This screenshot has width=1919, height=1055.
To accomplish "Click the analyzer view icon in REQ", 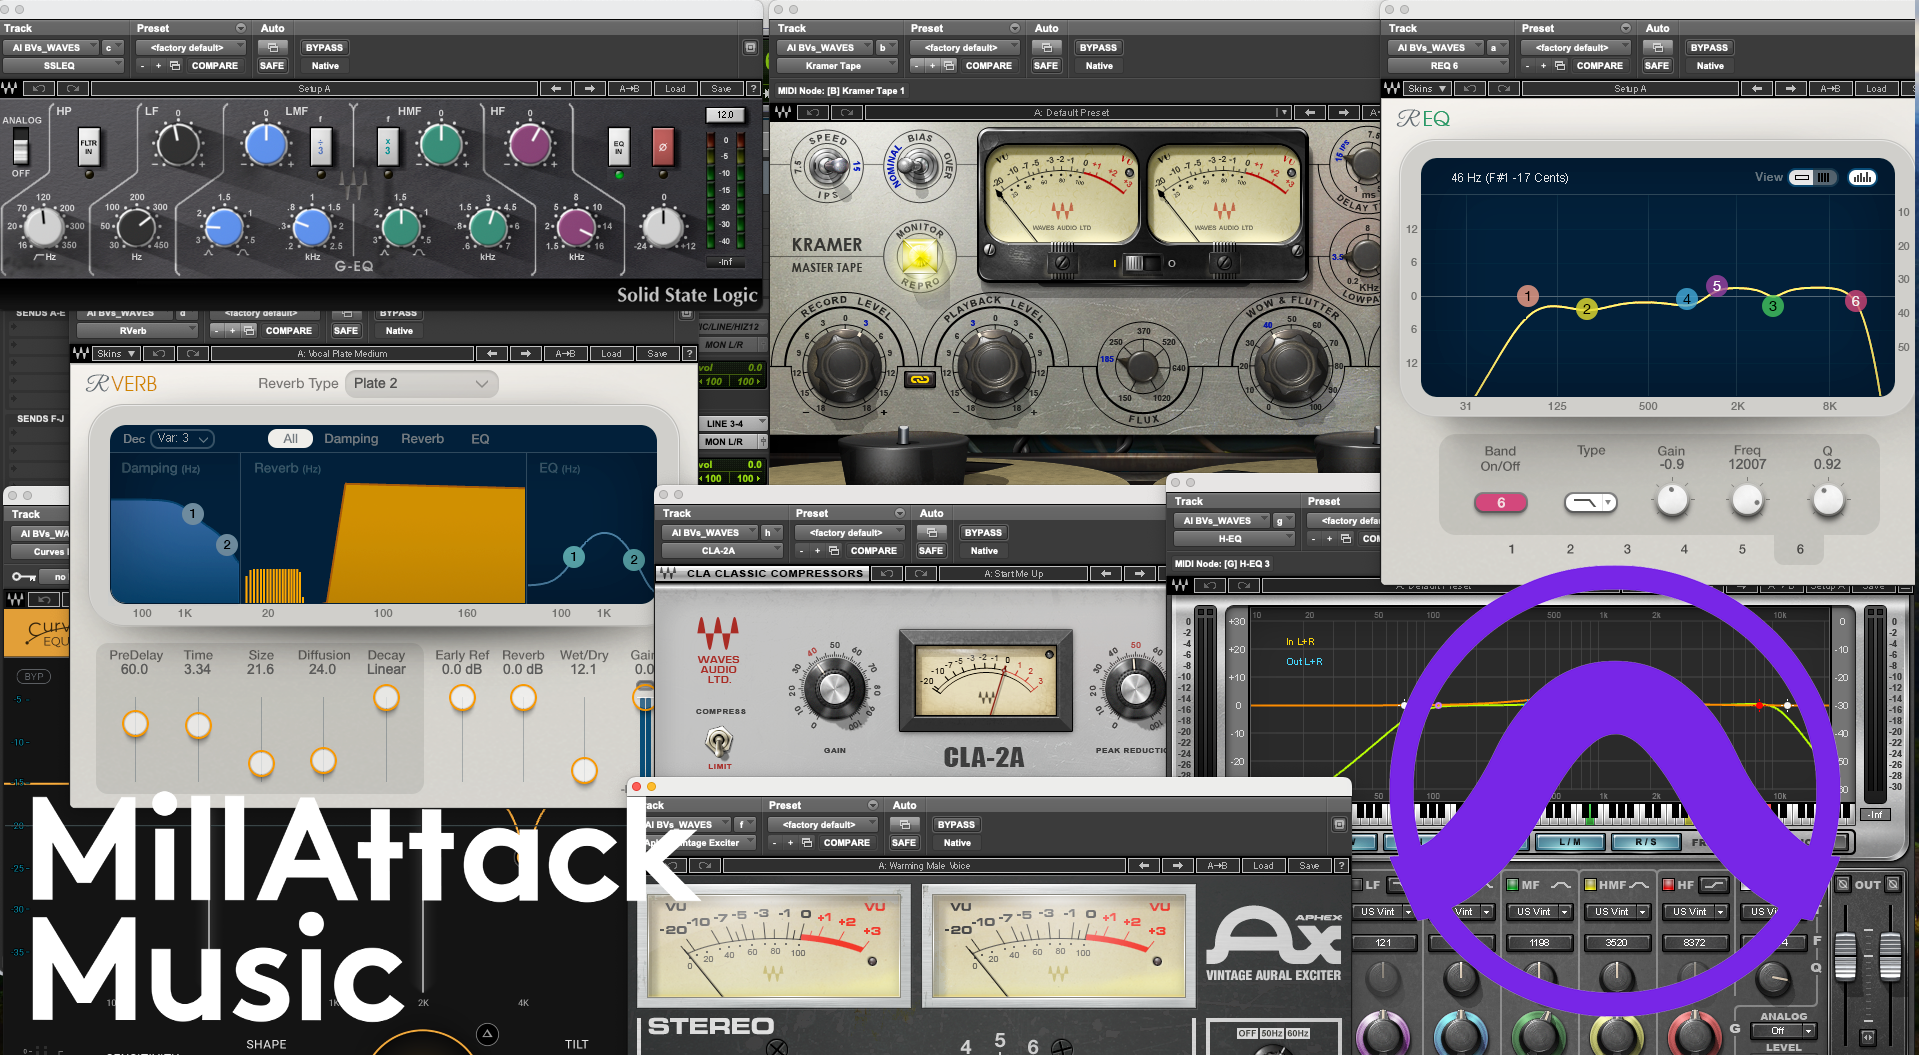I will pyautogui.click(x=1862, y=177).
